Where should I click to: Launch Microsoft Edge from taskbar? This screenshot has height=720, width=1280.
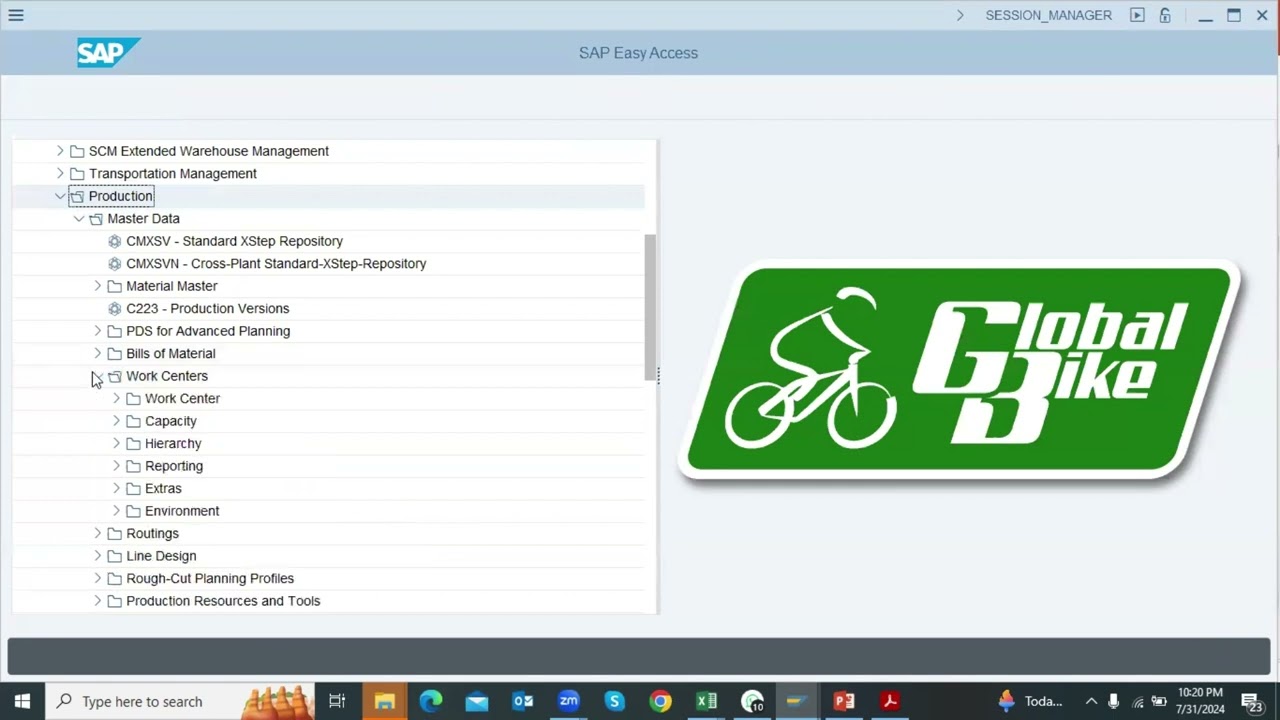431,701
